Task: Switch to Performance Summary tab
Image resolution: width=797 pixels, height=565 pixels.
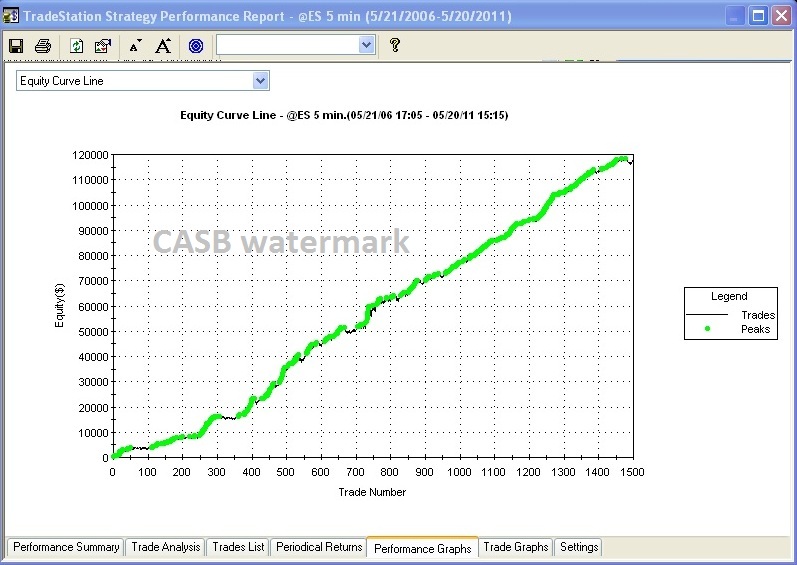Action: (x=66, y=547)
